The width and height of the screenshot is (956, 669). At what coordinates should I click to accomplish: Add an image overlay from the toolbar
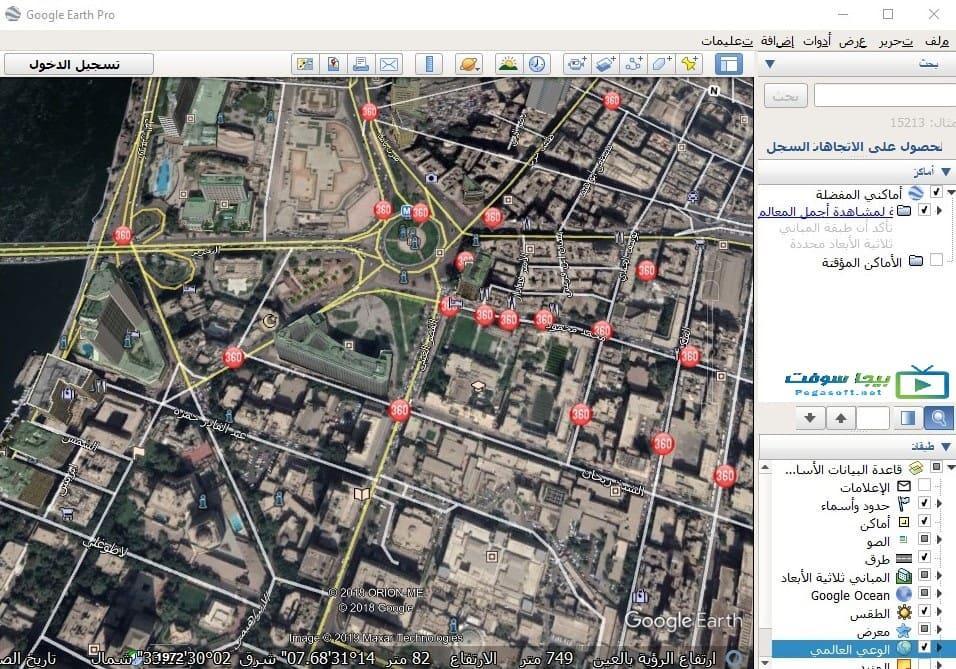click(605, 64)
